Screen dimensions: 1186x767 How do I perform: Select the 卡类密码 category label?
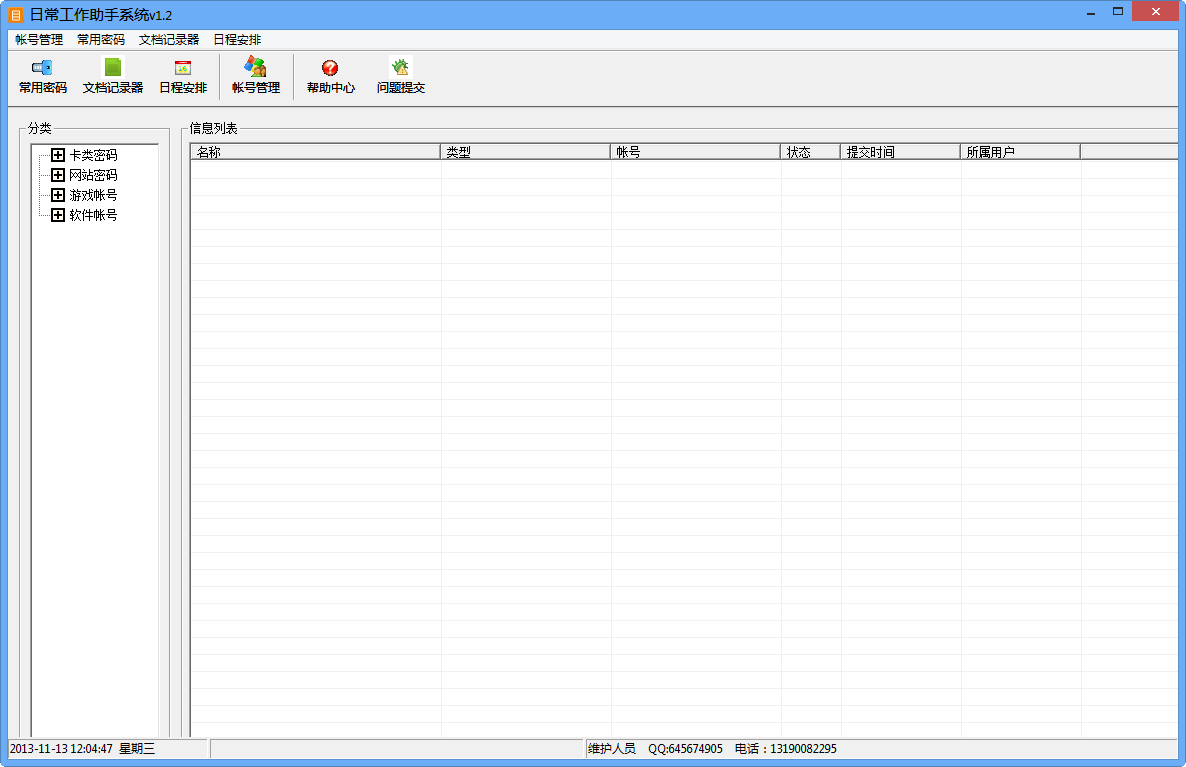tap(93, 155)
